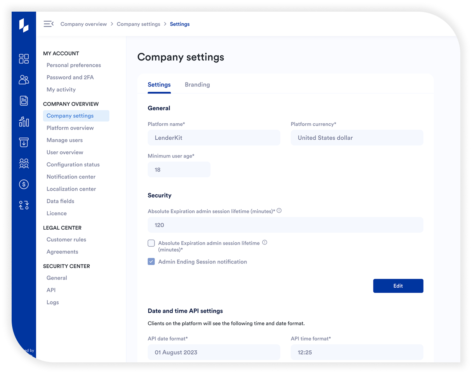Open the archive download box icon
The image size is (472, 374).
(x=24, y=142)
